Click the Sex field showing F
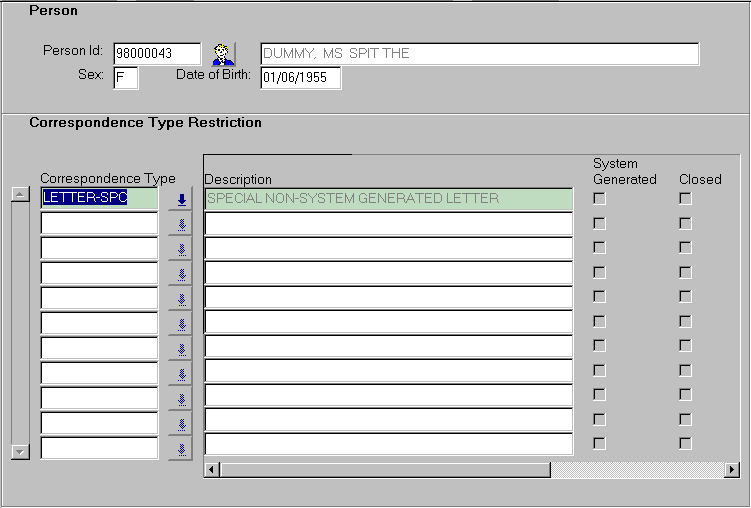The image size is (751, 508). [125, 78]
